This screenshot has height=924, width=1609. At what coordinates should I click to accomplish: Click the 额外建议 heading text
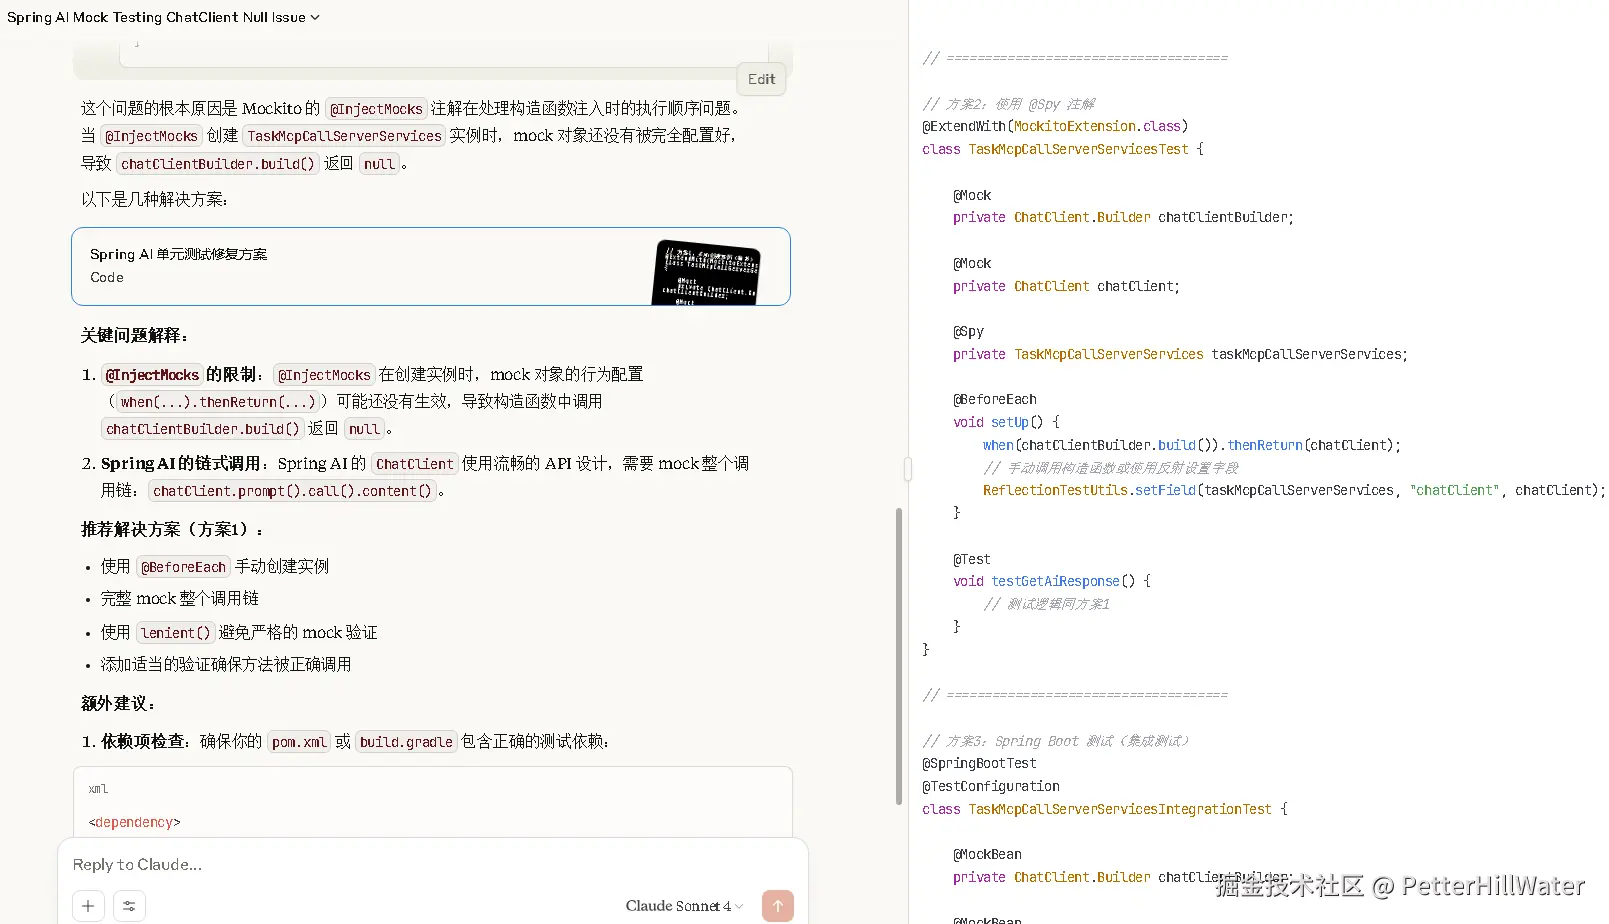[118, 703]
